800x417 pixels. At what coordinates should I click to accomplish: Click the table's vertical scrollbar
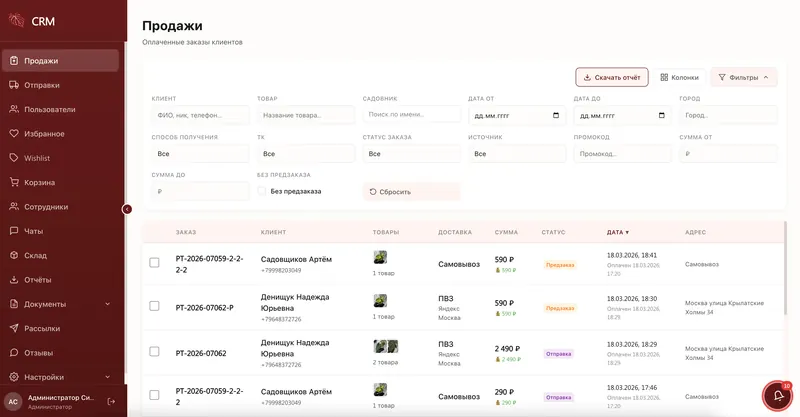click(785, 267)
